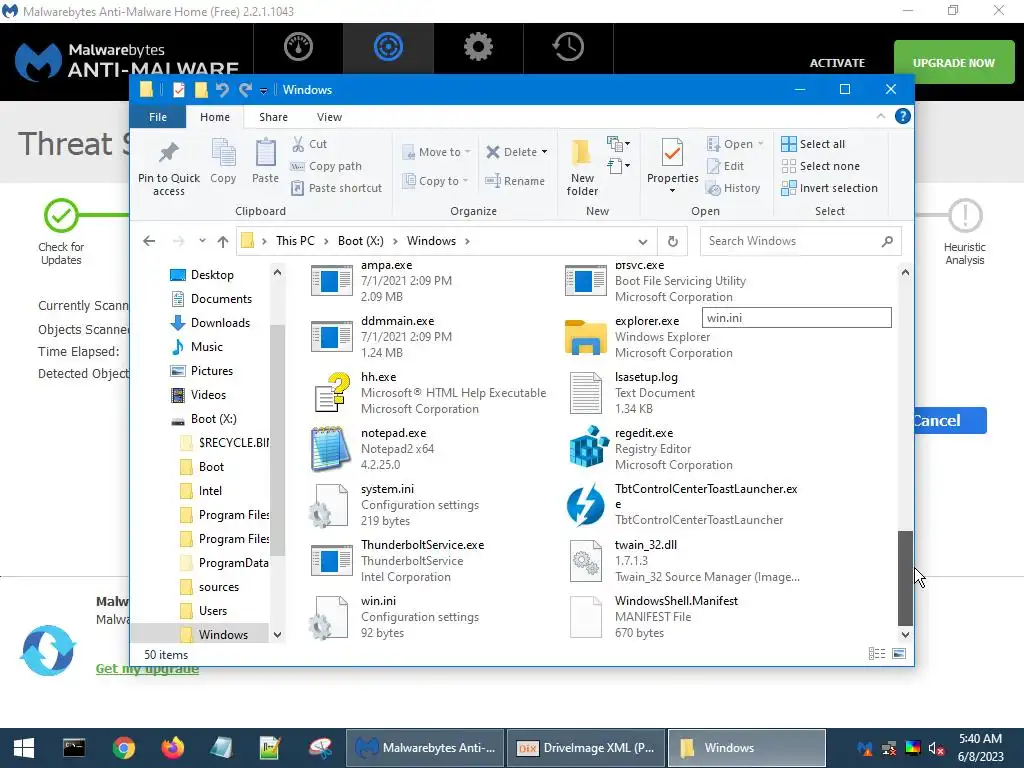The width and height of the screenshot is (1024, 768).
Task: Open the Windows Start button
Action: coord(24,748)
